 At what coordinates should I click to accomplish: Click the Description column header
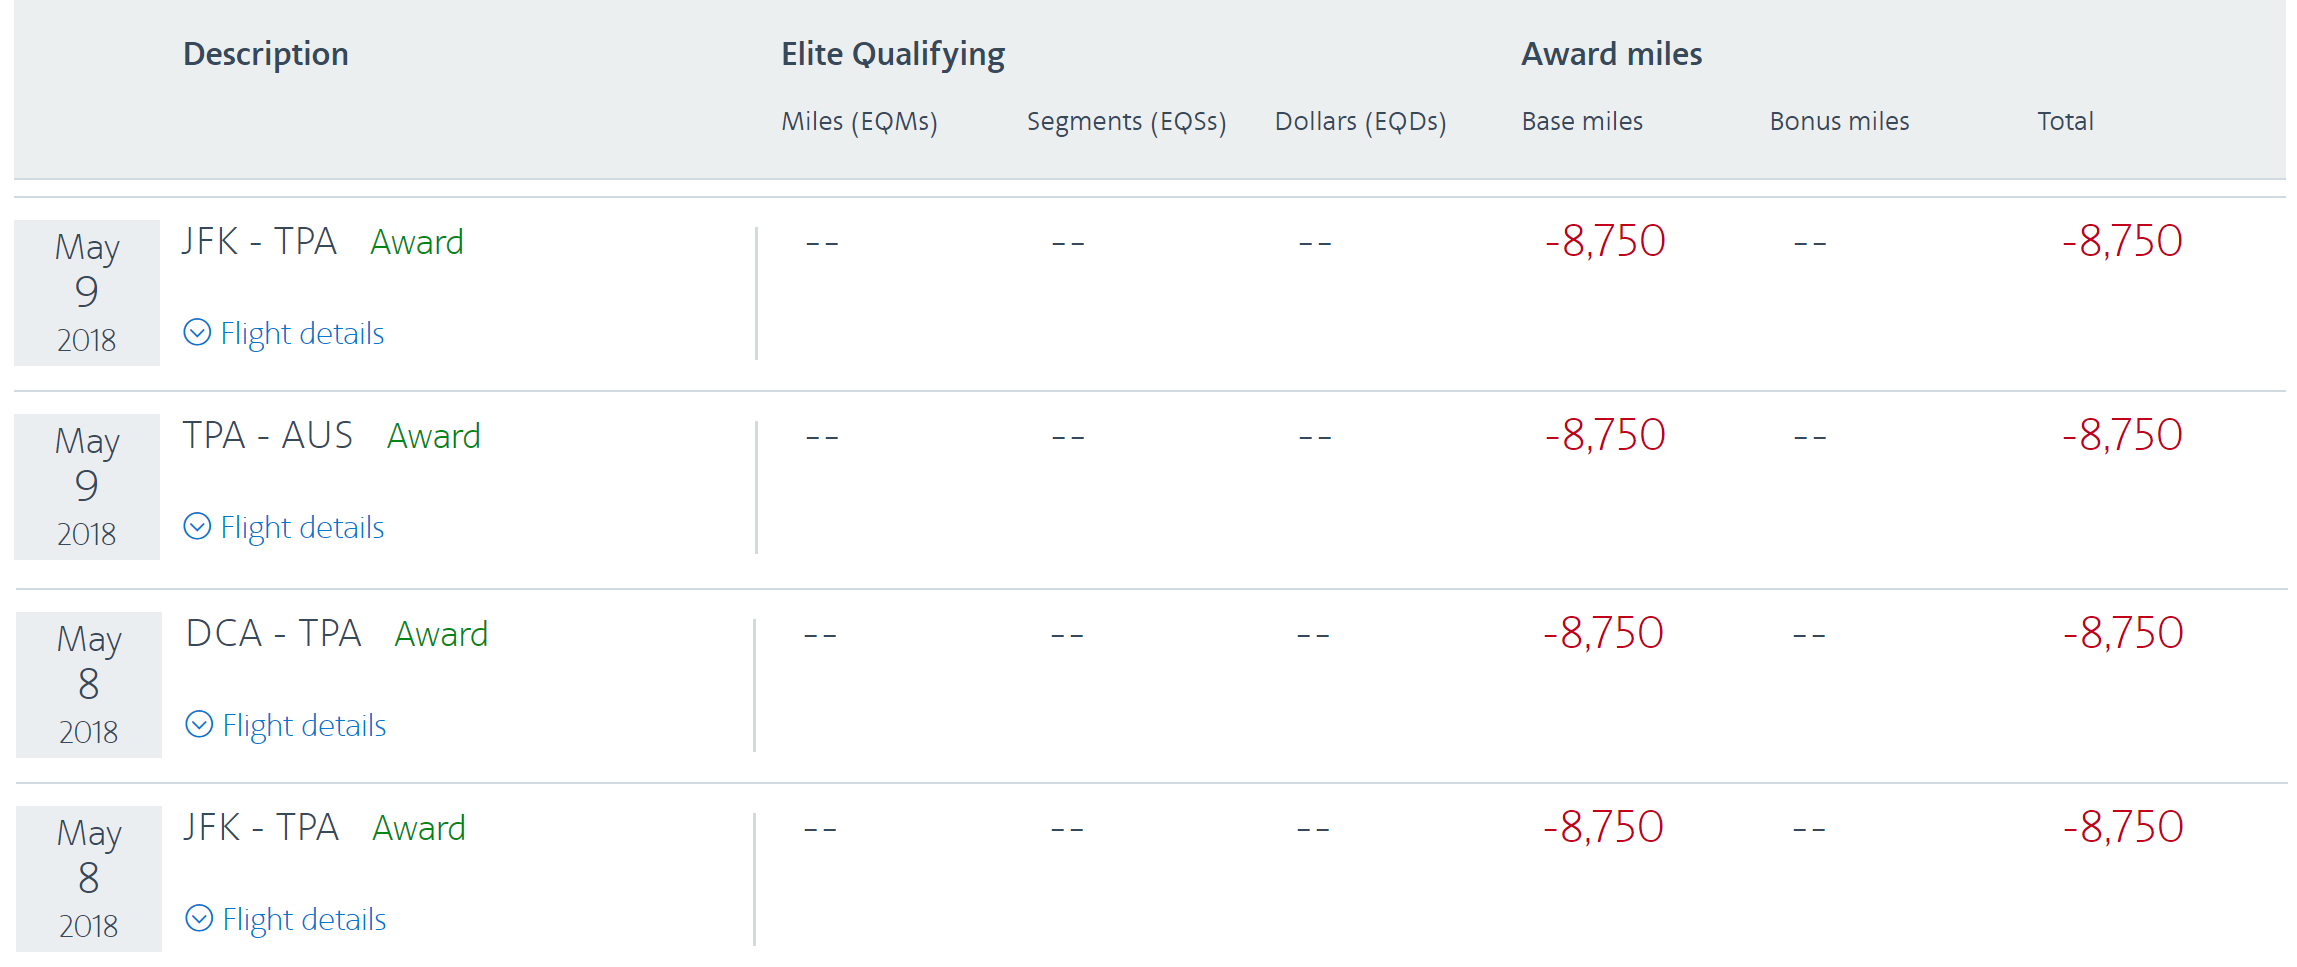click(x=265, y=54)
